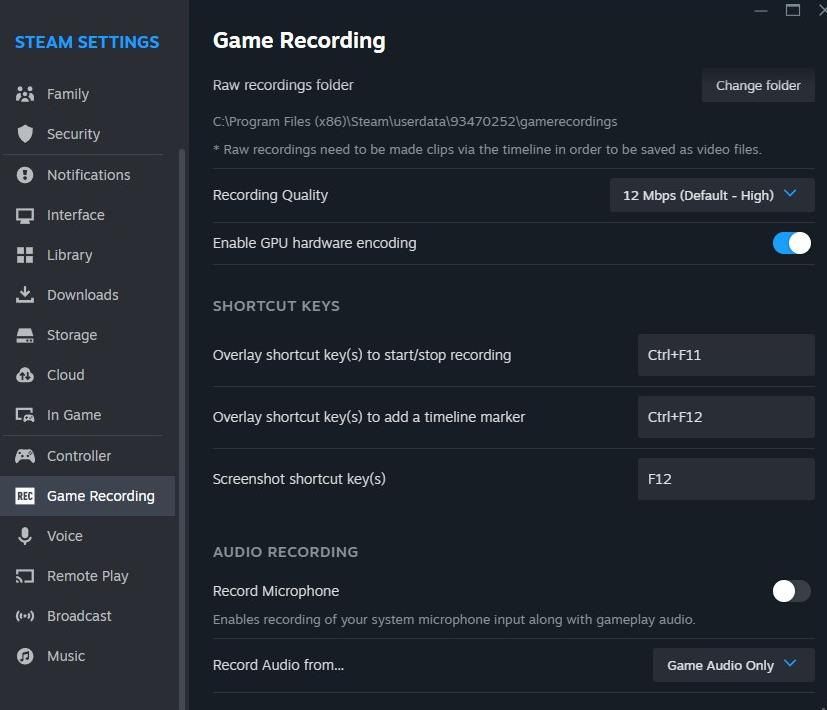Click the Ctrl+F11 start/stop recording shortcut field
Image resolution: width=827 pixels, height=710 pixels.
point(726,355)
